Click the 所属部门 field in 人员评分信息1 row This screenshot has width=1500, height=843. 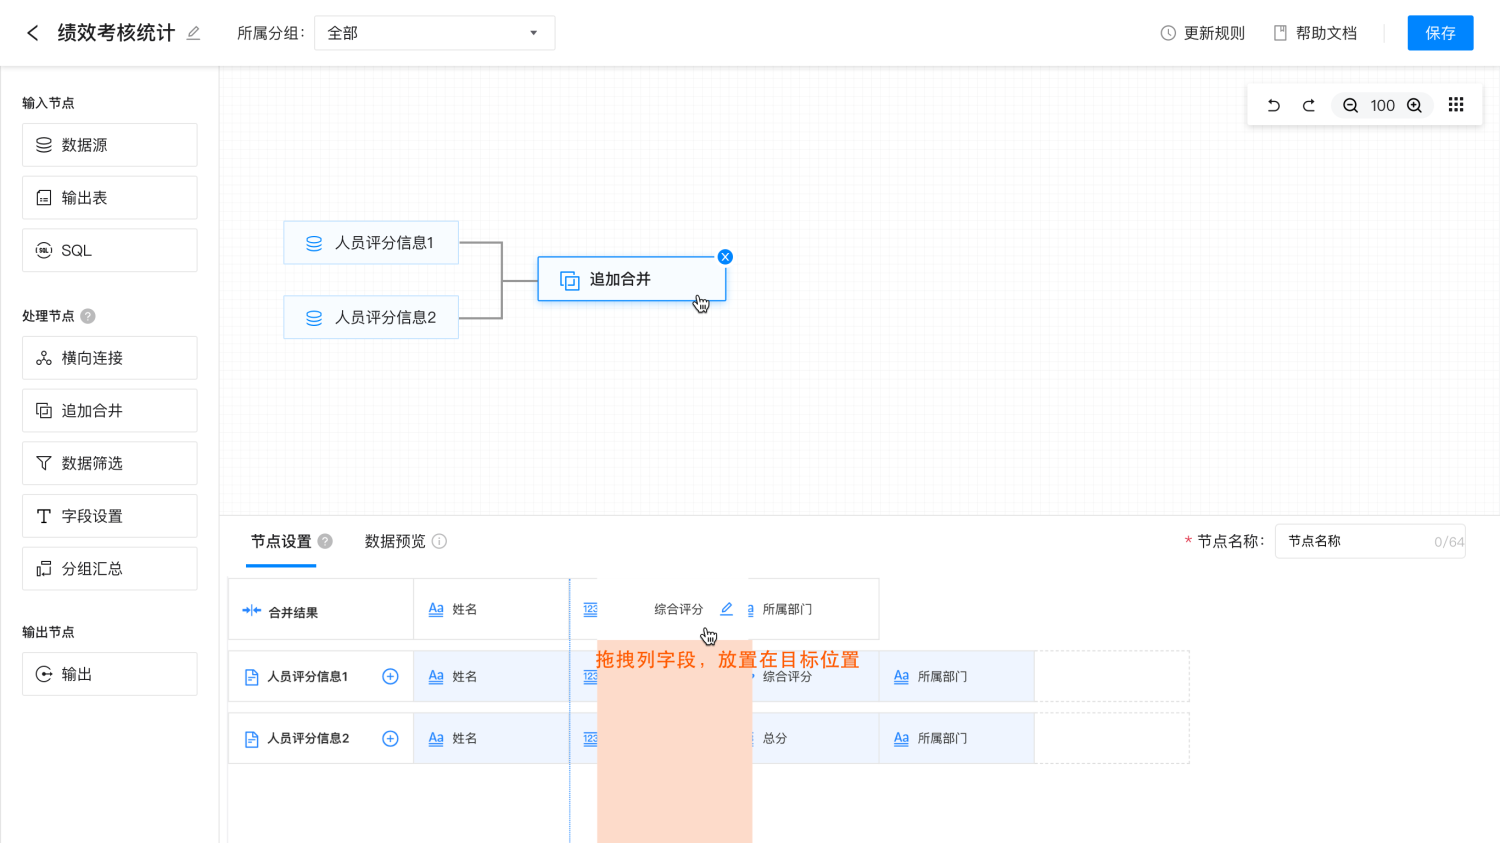coord(956,677)
